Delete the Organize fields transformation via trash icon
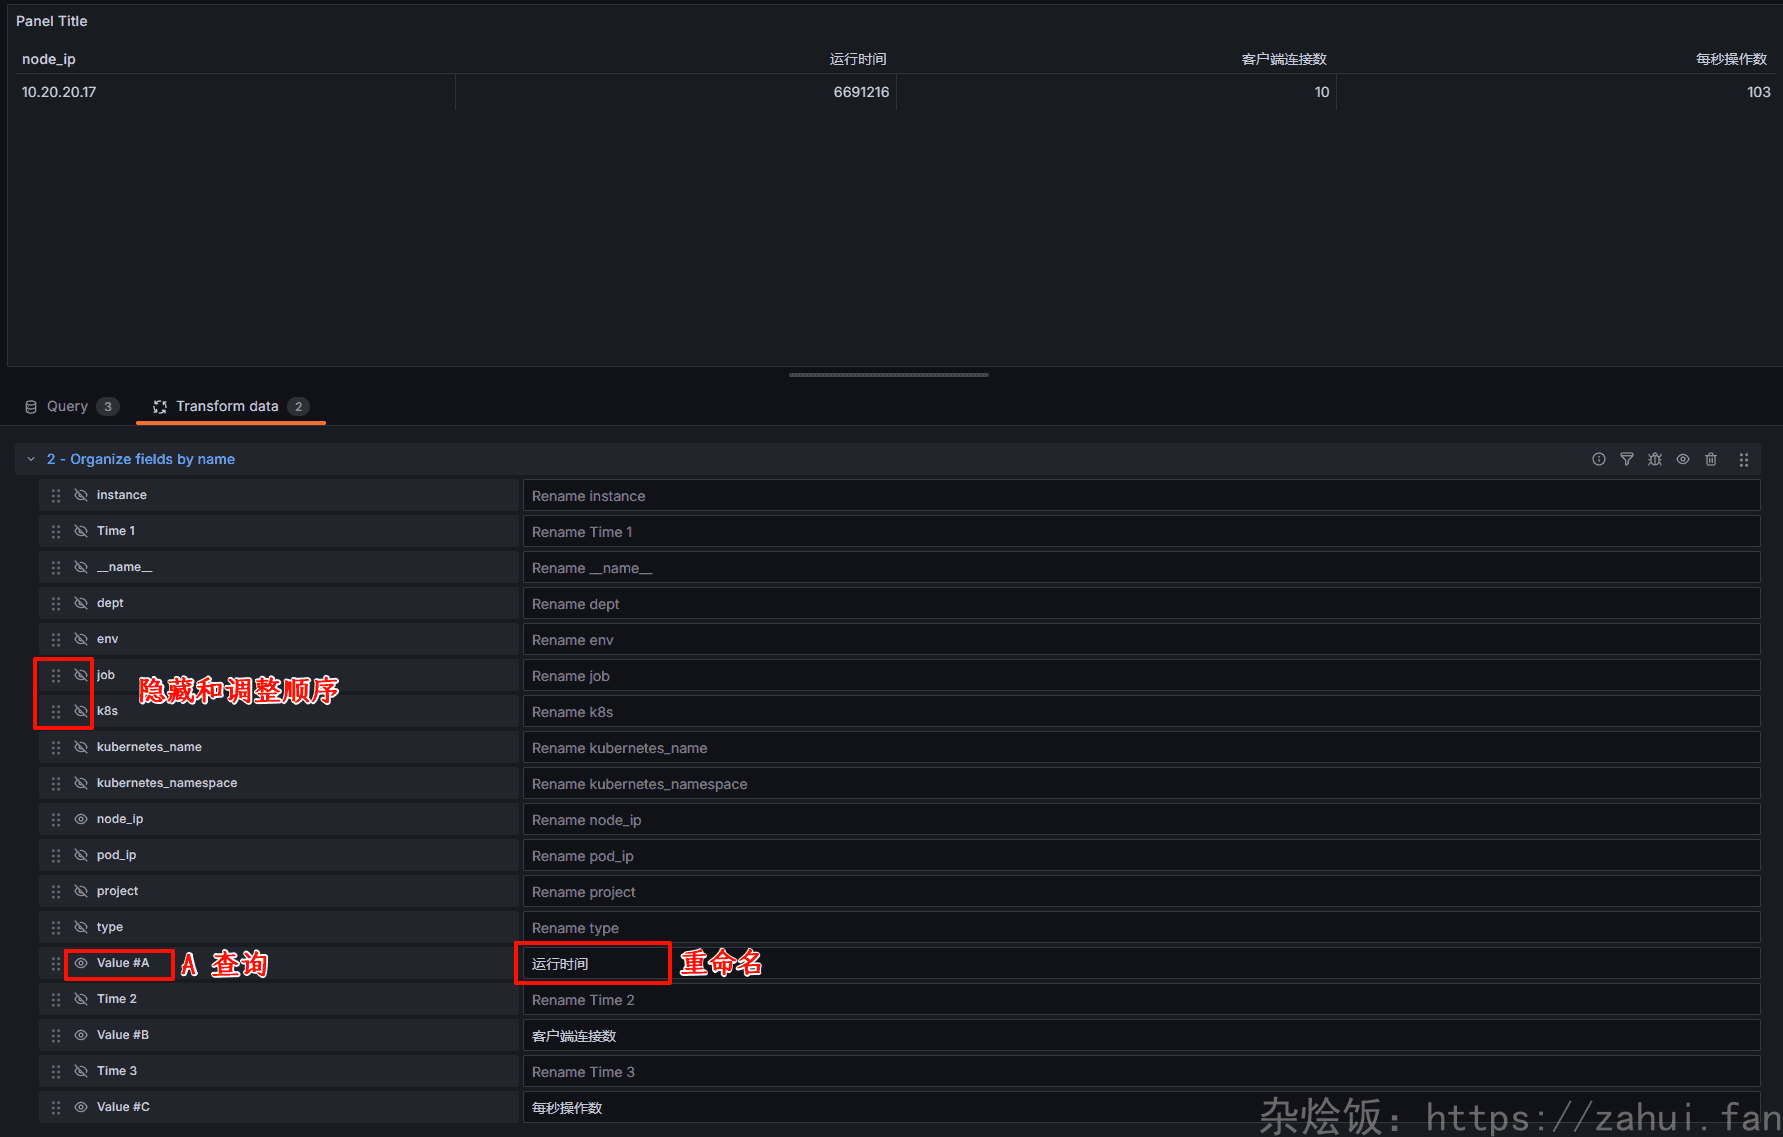 [1711, 459]
